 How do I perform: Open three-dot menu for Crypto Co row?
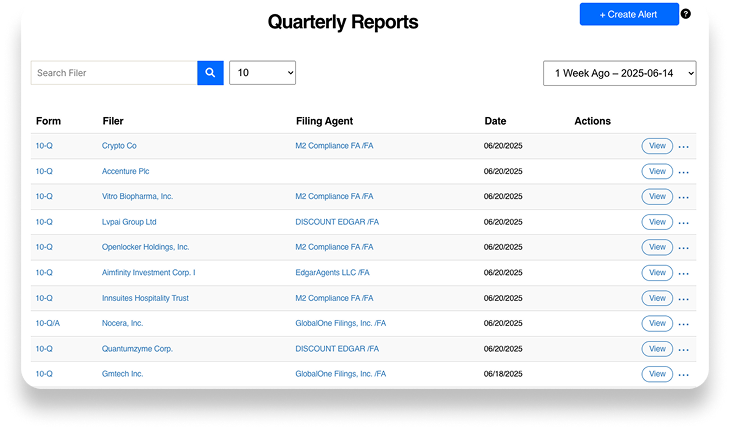click(684, 146)
